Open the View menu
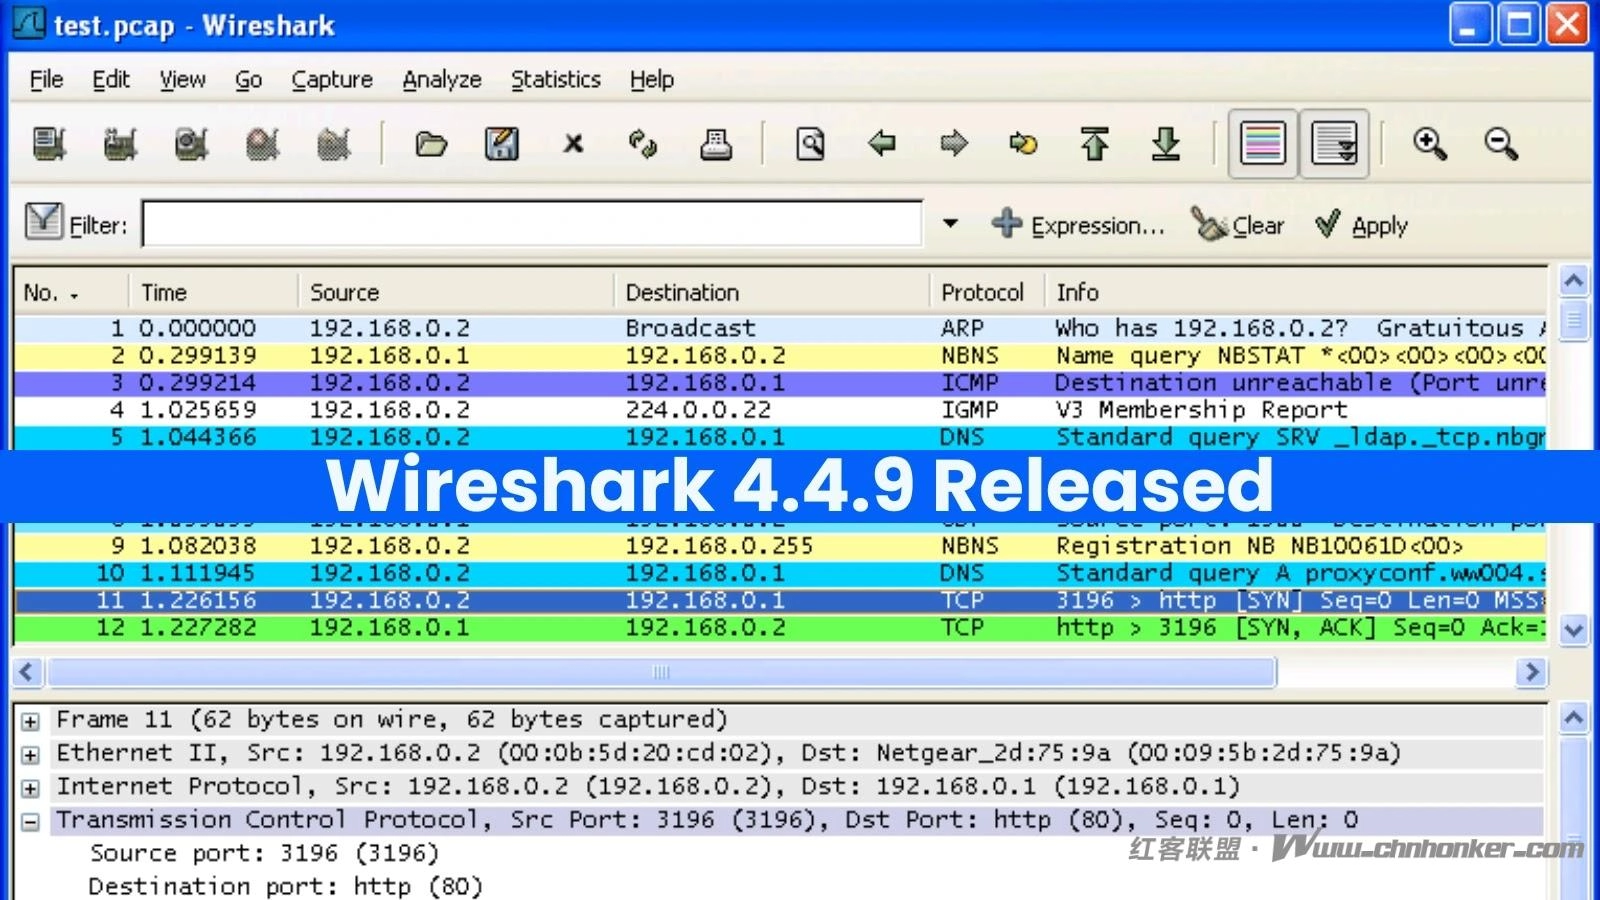The image size is (1600, 900). pos(183,79)
